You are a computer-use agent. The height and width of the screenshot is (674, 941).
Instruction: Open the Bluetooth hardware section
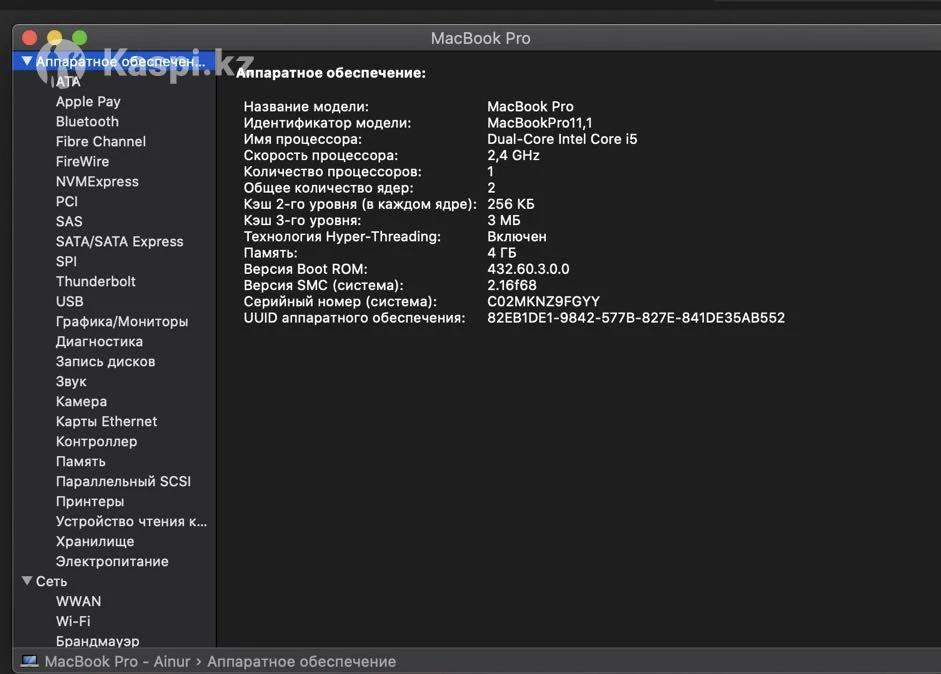pos(87,121)
